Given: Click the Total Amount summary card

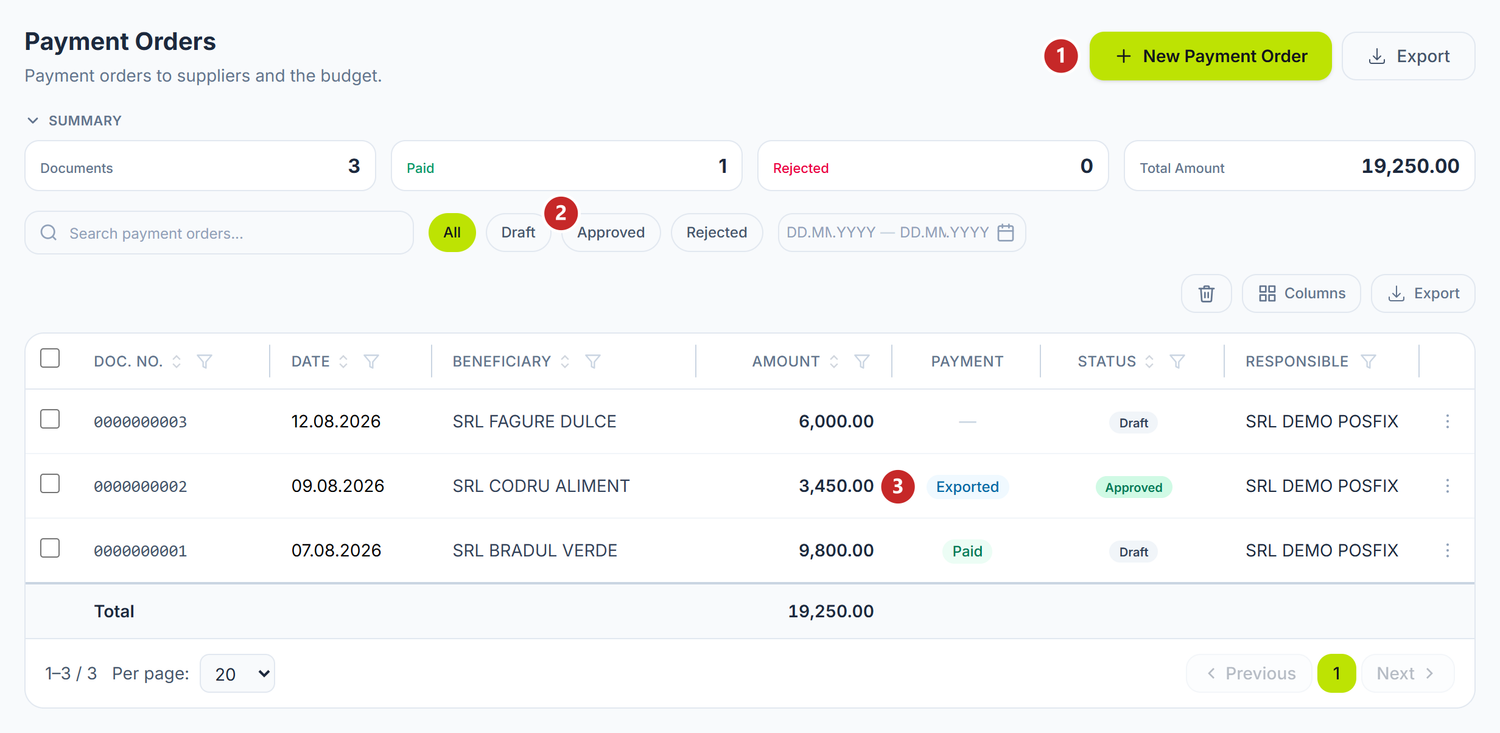Looking at the screenshot, I should click(x=1299, y=166).
